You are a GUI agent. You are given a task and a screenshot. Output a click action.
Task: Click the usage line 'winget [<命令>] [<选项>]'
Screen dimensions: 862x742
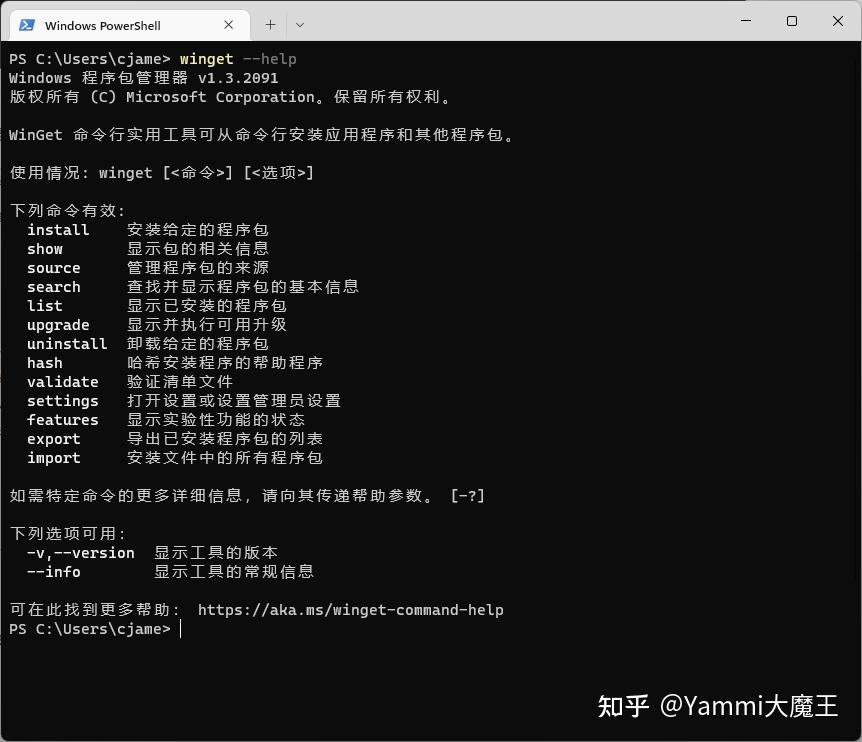pyautogui.click(x=206, y=173)
